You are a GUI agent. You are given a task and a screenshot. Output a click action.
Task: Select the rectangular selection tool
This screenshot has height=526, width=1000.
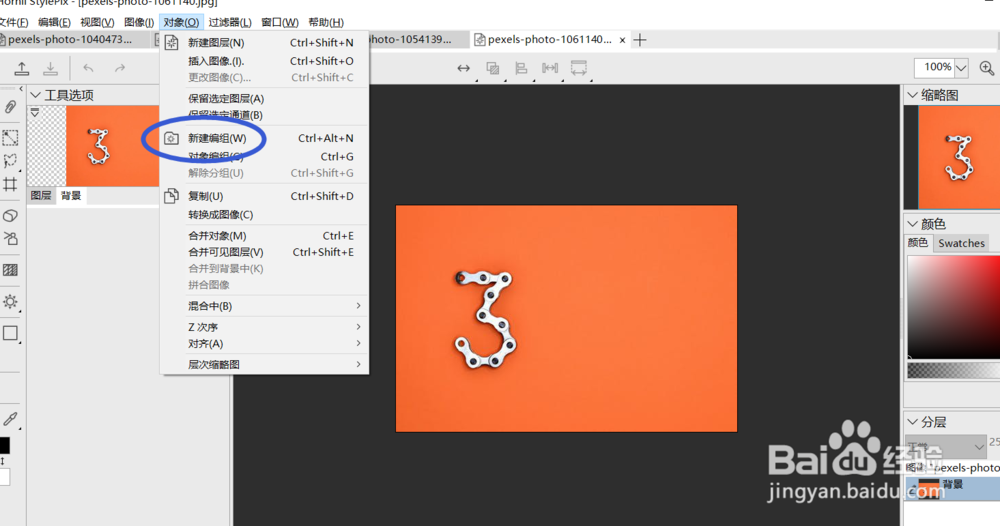pos(10,137)
